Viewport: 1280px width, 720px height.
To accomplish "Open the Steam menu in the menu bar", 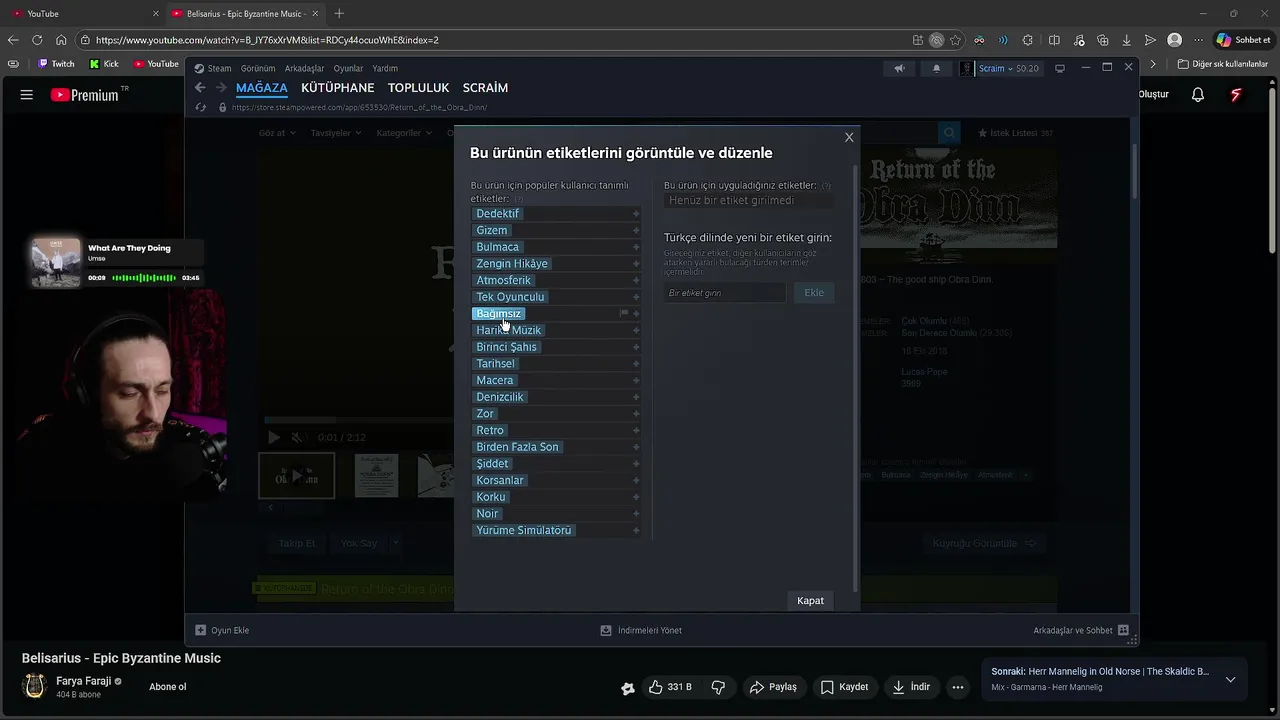I will click(213, 68).
